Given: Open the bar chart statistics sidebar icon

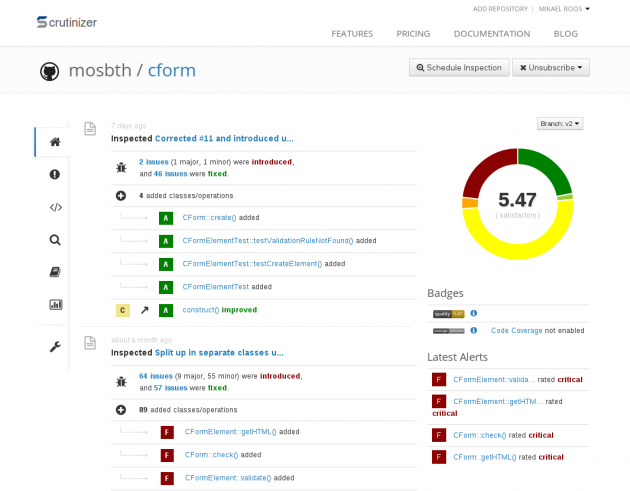Looking at the screenshot, I should coord(55,305).
